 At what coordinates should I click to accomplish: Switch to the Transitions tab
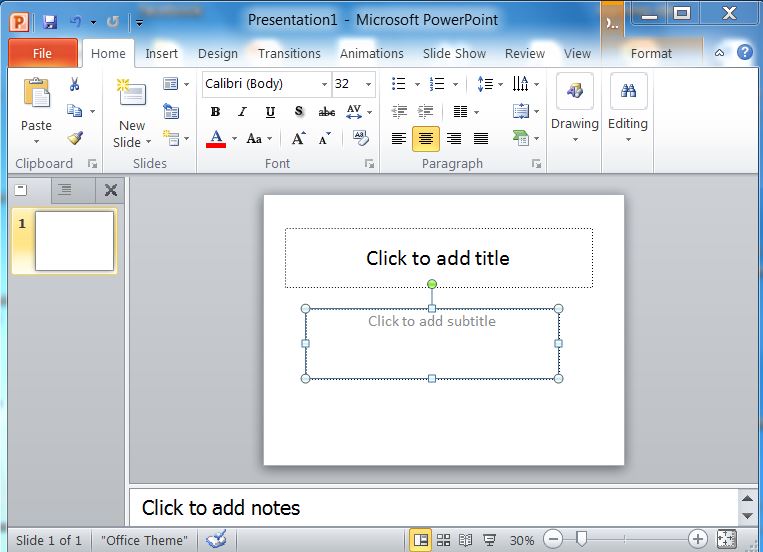[x=289, y=54]
